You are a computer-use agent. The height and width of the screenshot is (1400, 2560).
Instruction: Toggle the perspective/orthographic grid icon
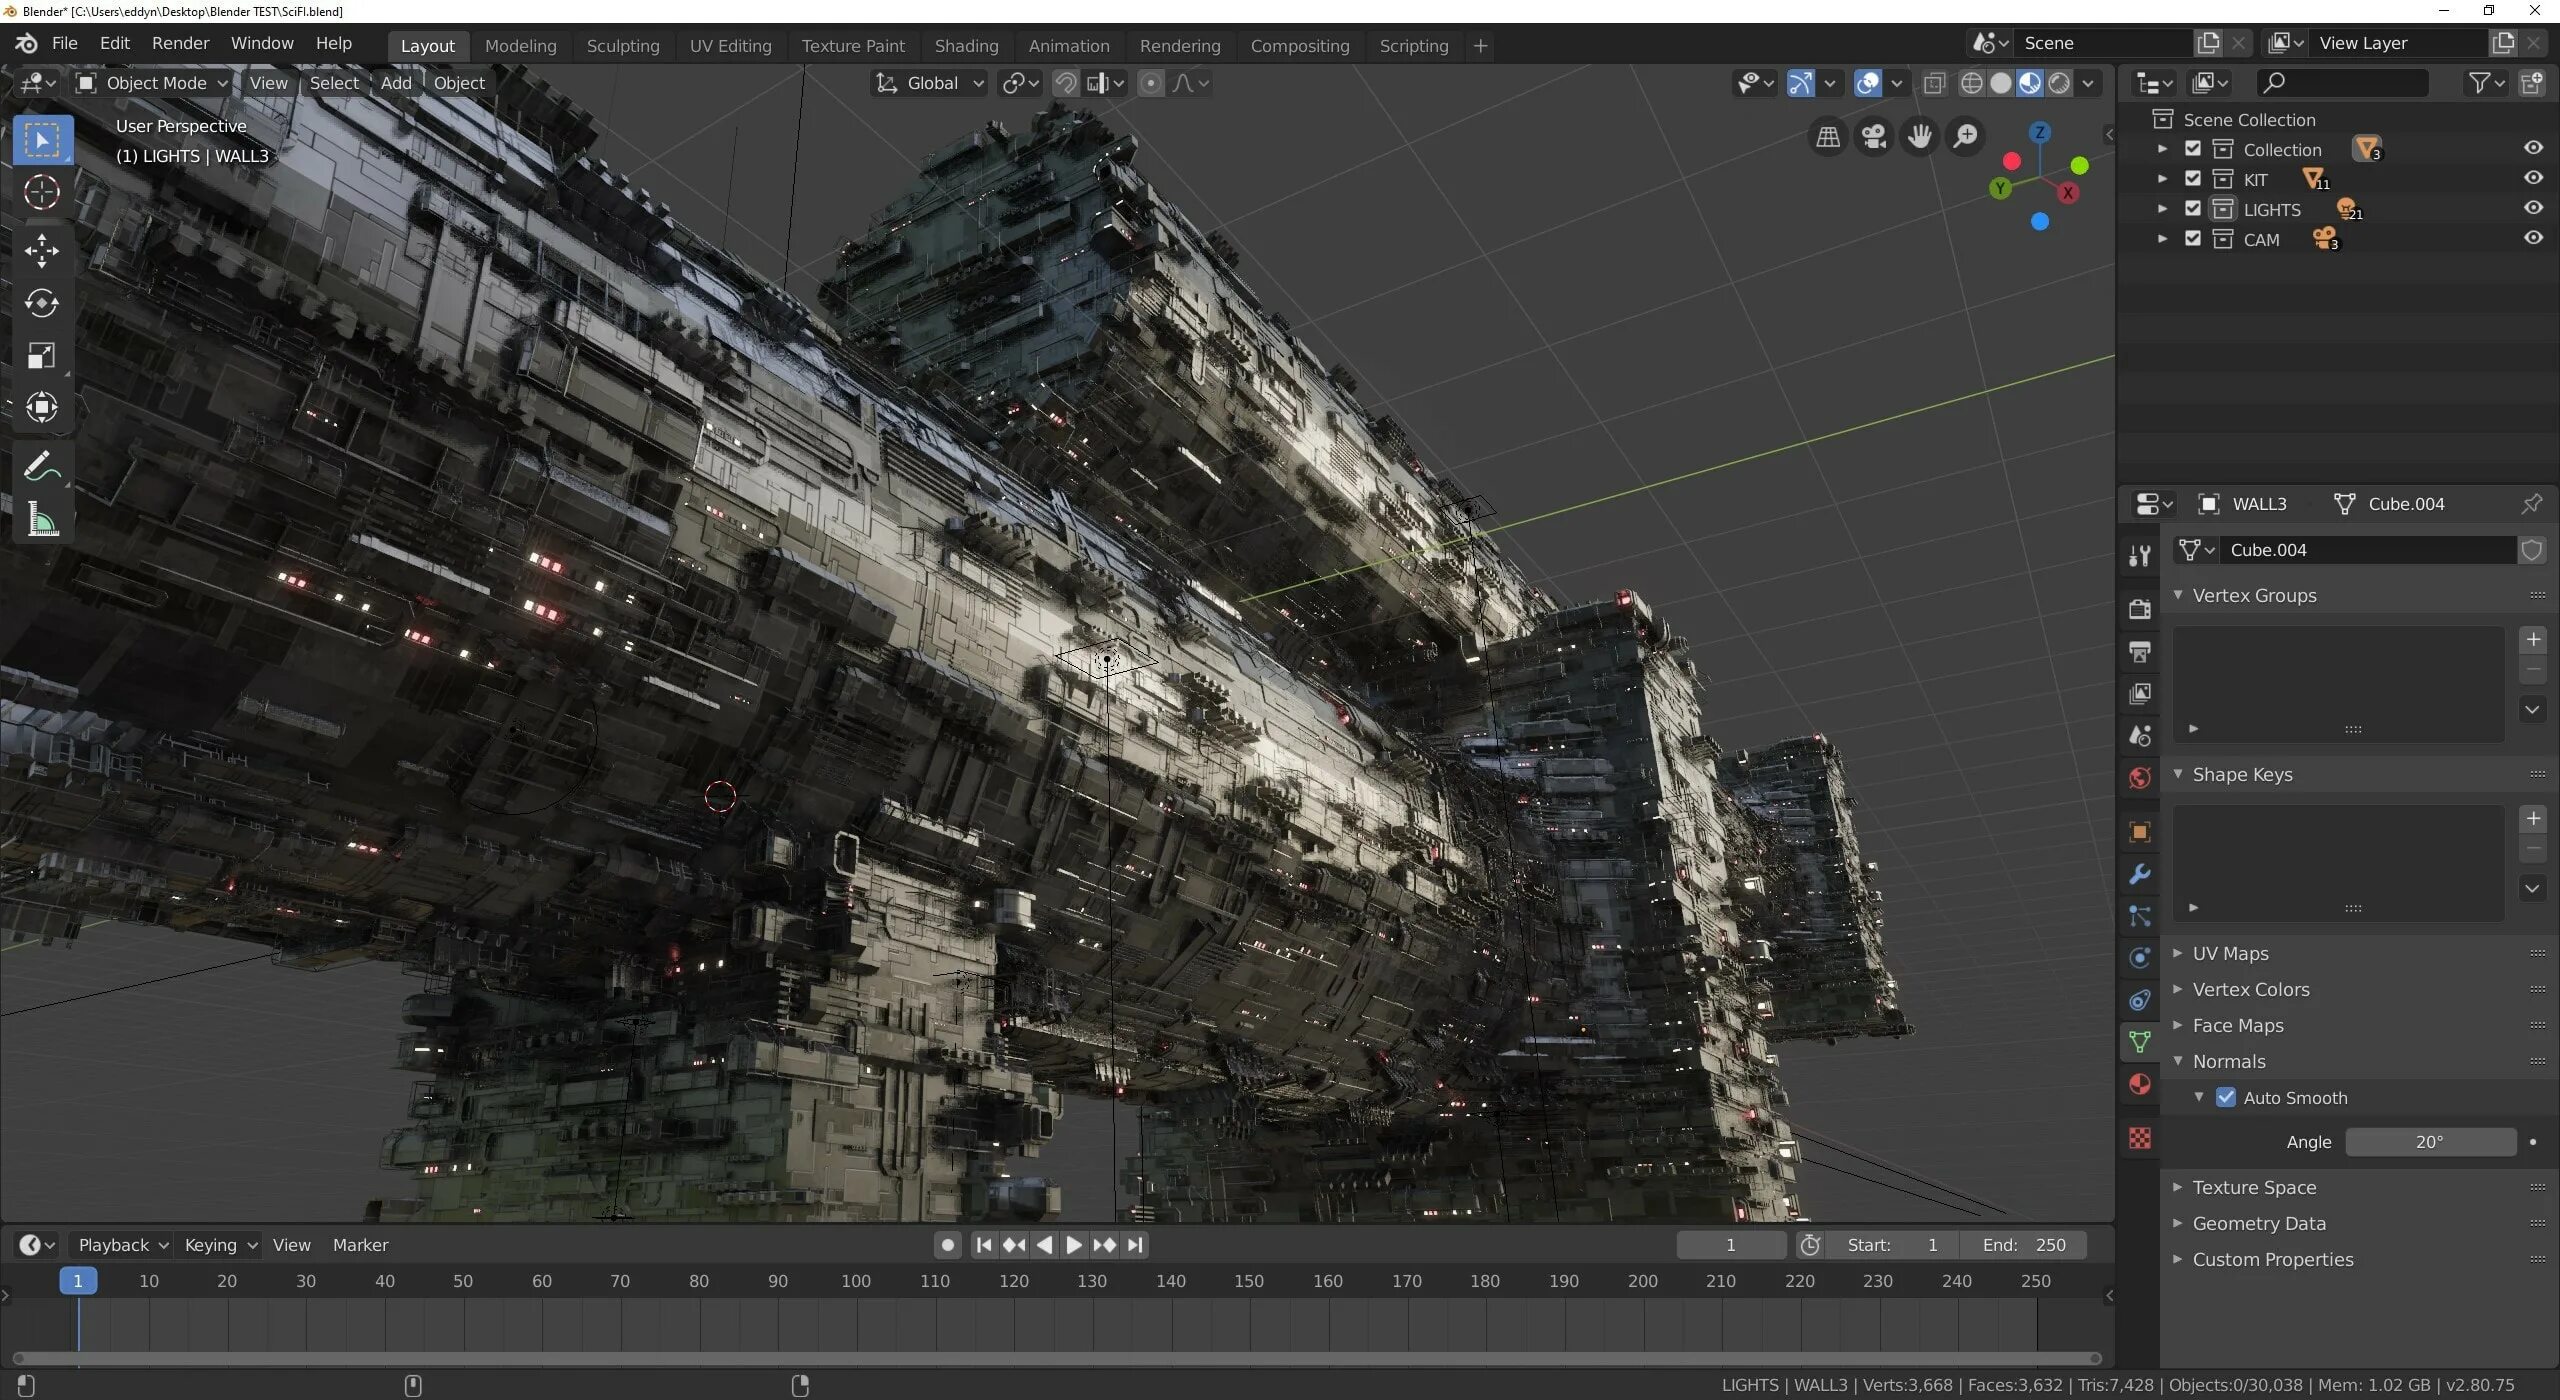1828,136
